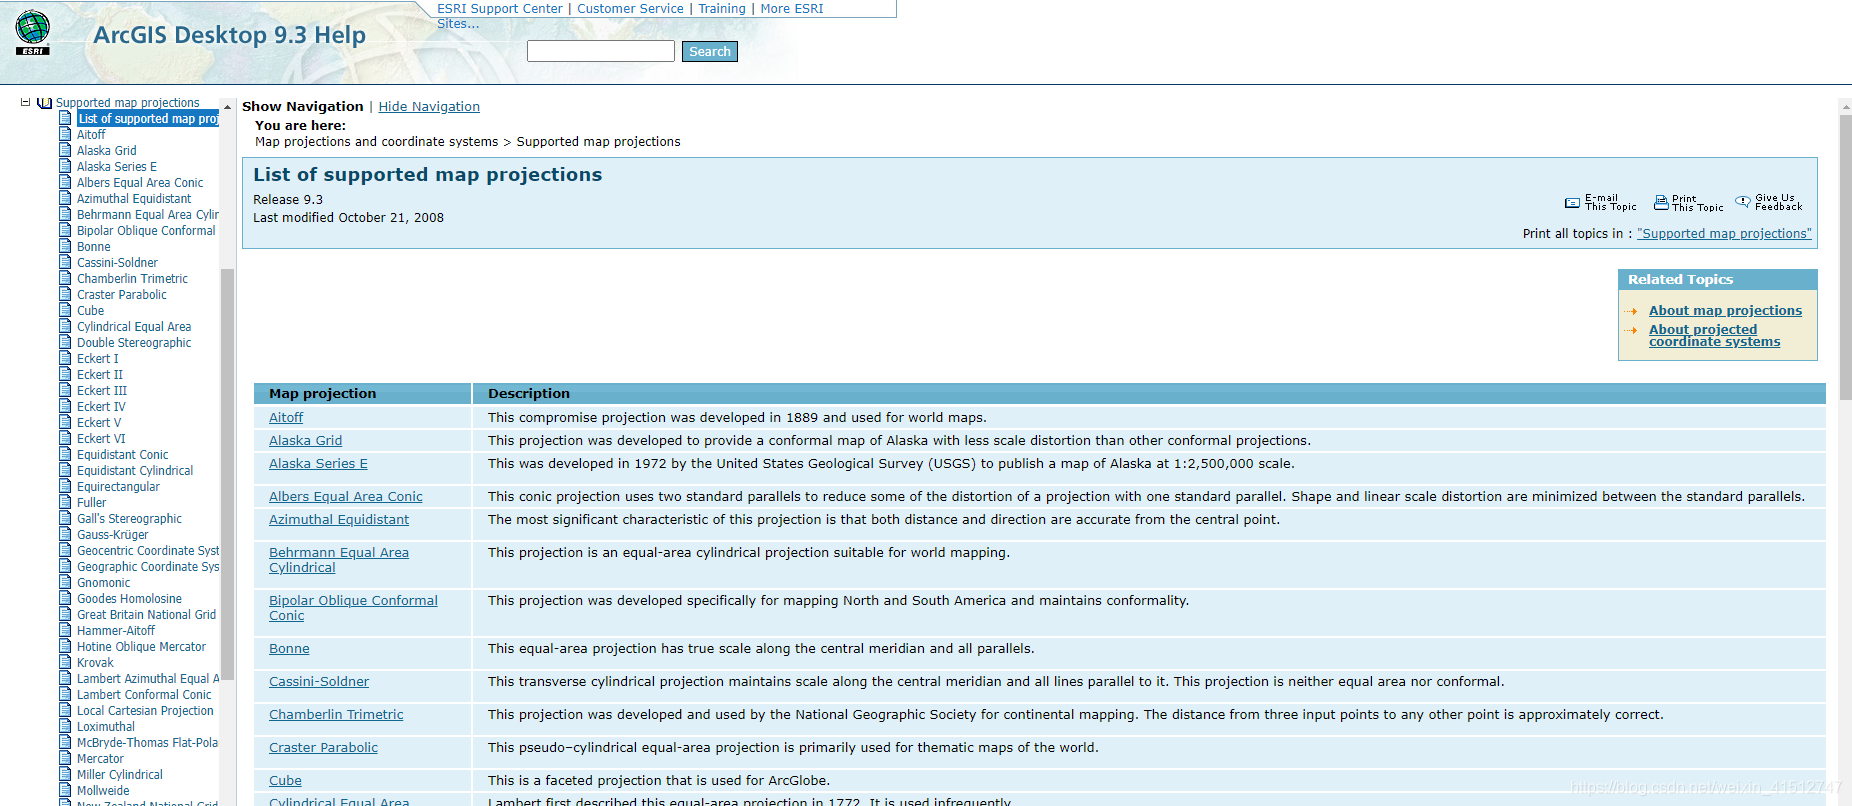This screenshot has height=806, width=1852.
Task: Click Show Navigation
Action: point(303,106)
